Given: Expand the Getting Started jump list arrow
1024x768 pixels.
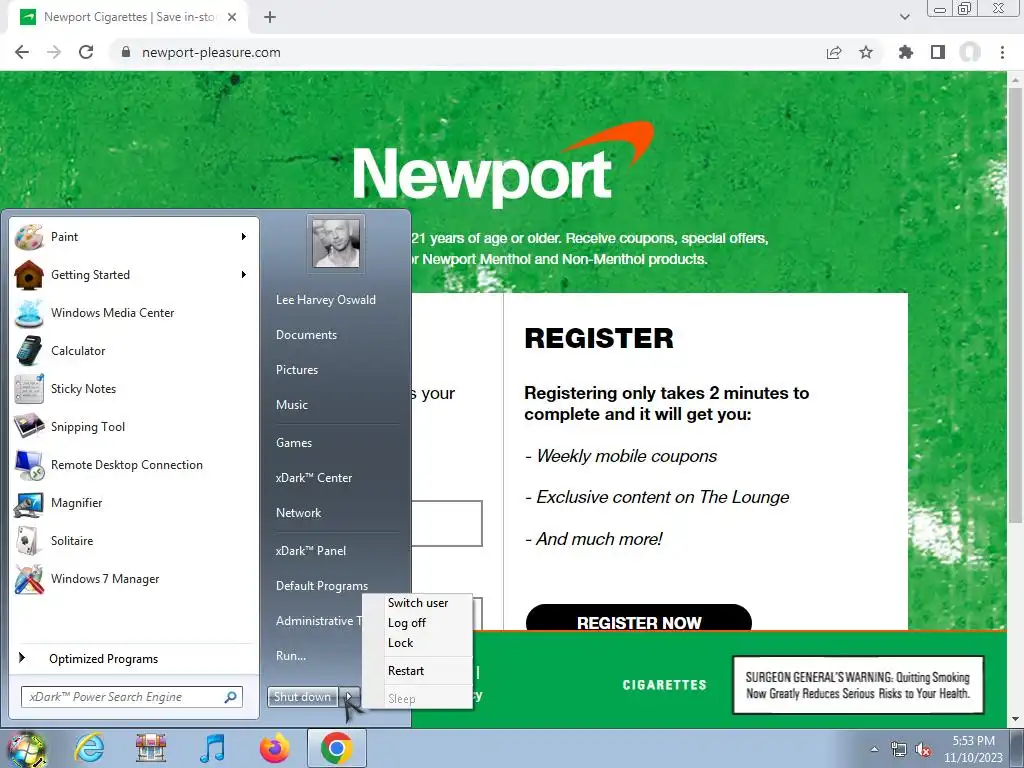Looking at the screenshot, I should pyautogui.click(x=244, y=274).
